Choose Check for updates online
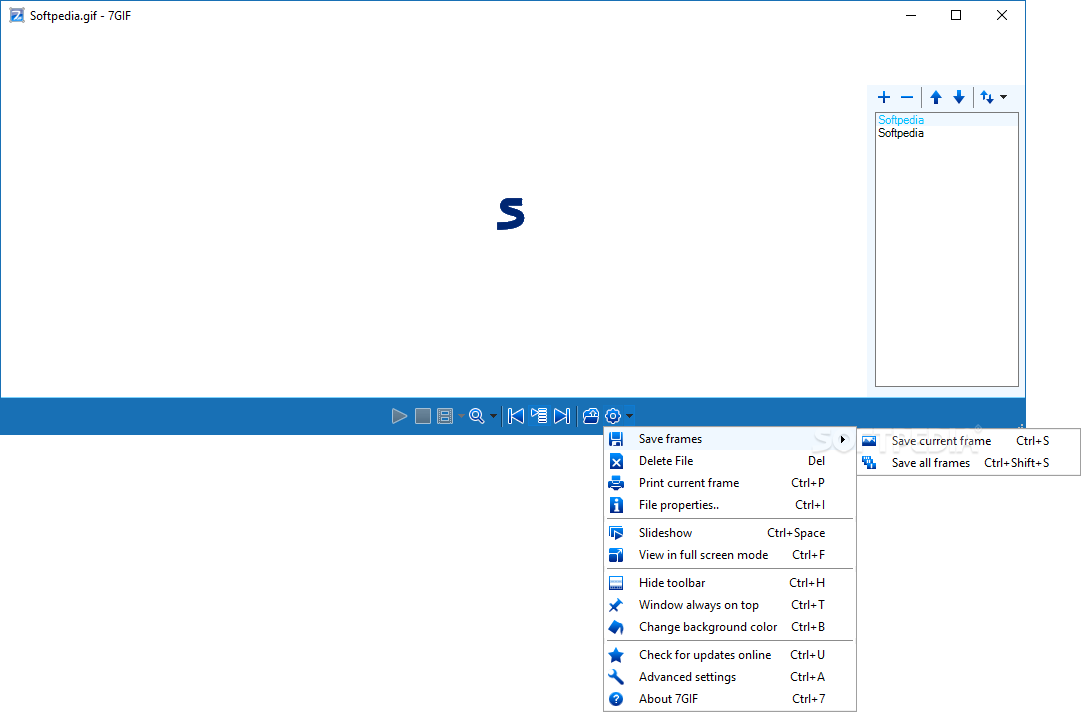The width and height of the screenshot is (1081, 712). [x=729, y=655]
